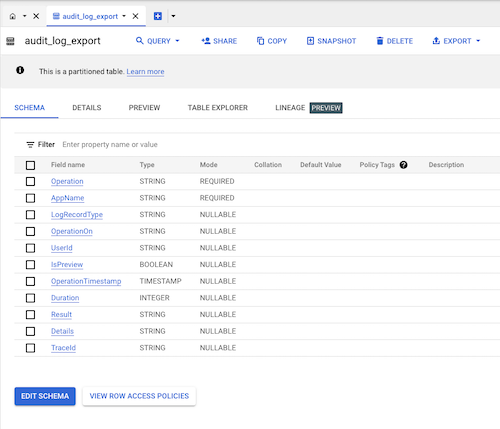Click the trash can delete icon
Viewport: 500px width, 429px height.
pos(380,41)
